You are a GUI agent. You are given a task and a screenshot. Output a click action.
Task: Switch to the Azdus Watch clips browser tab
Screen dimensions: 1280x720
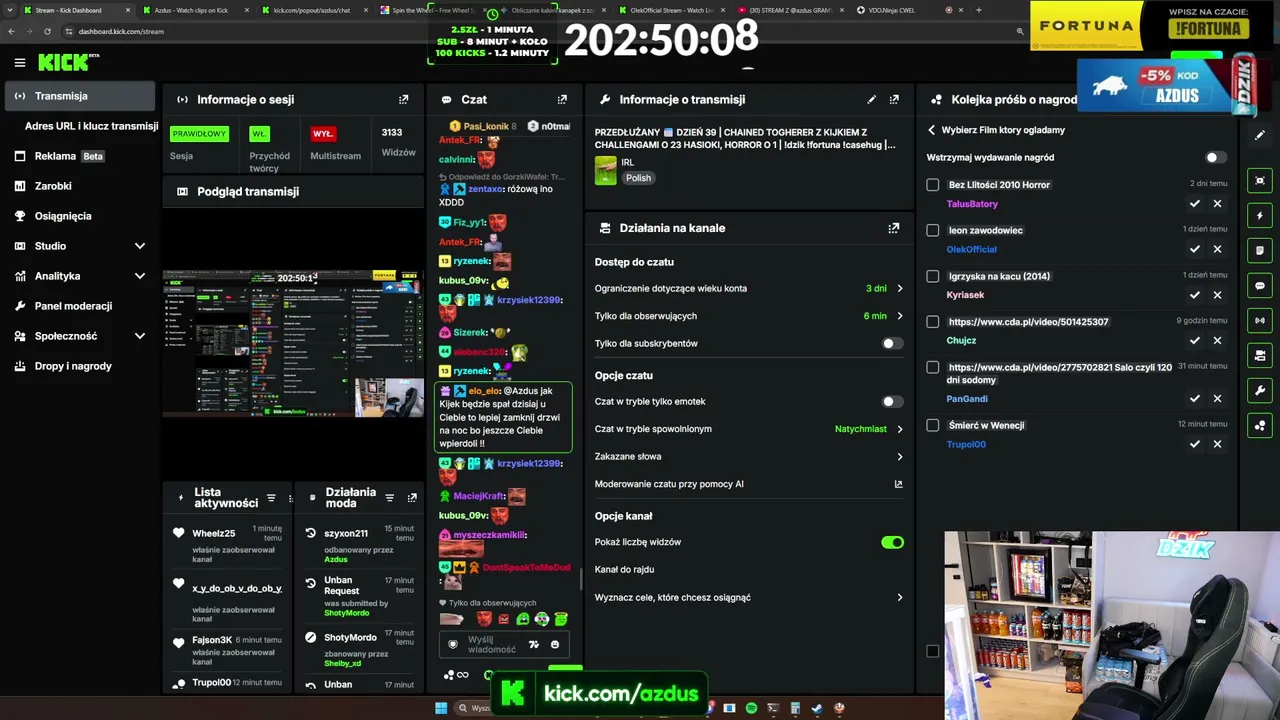[192, 10]
